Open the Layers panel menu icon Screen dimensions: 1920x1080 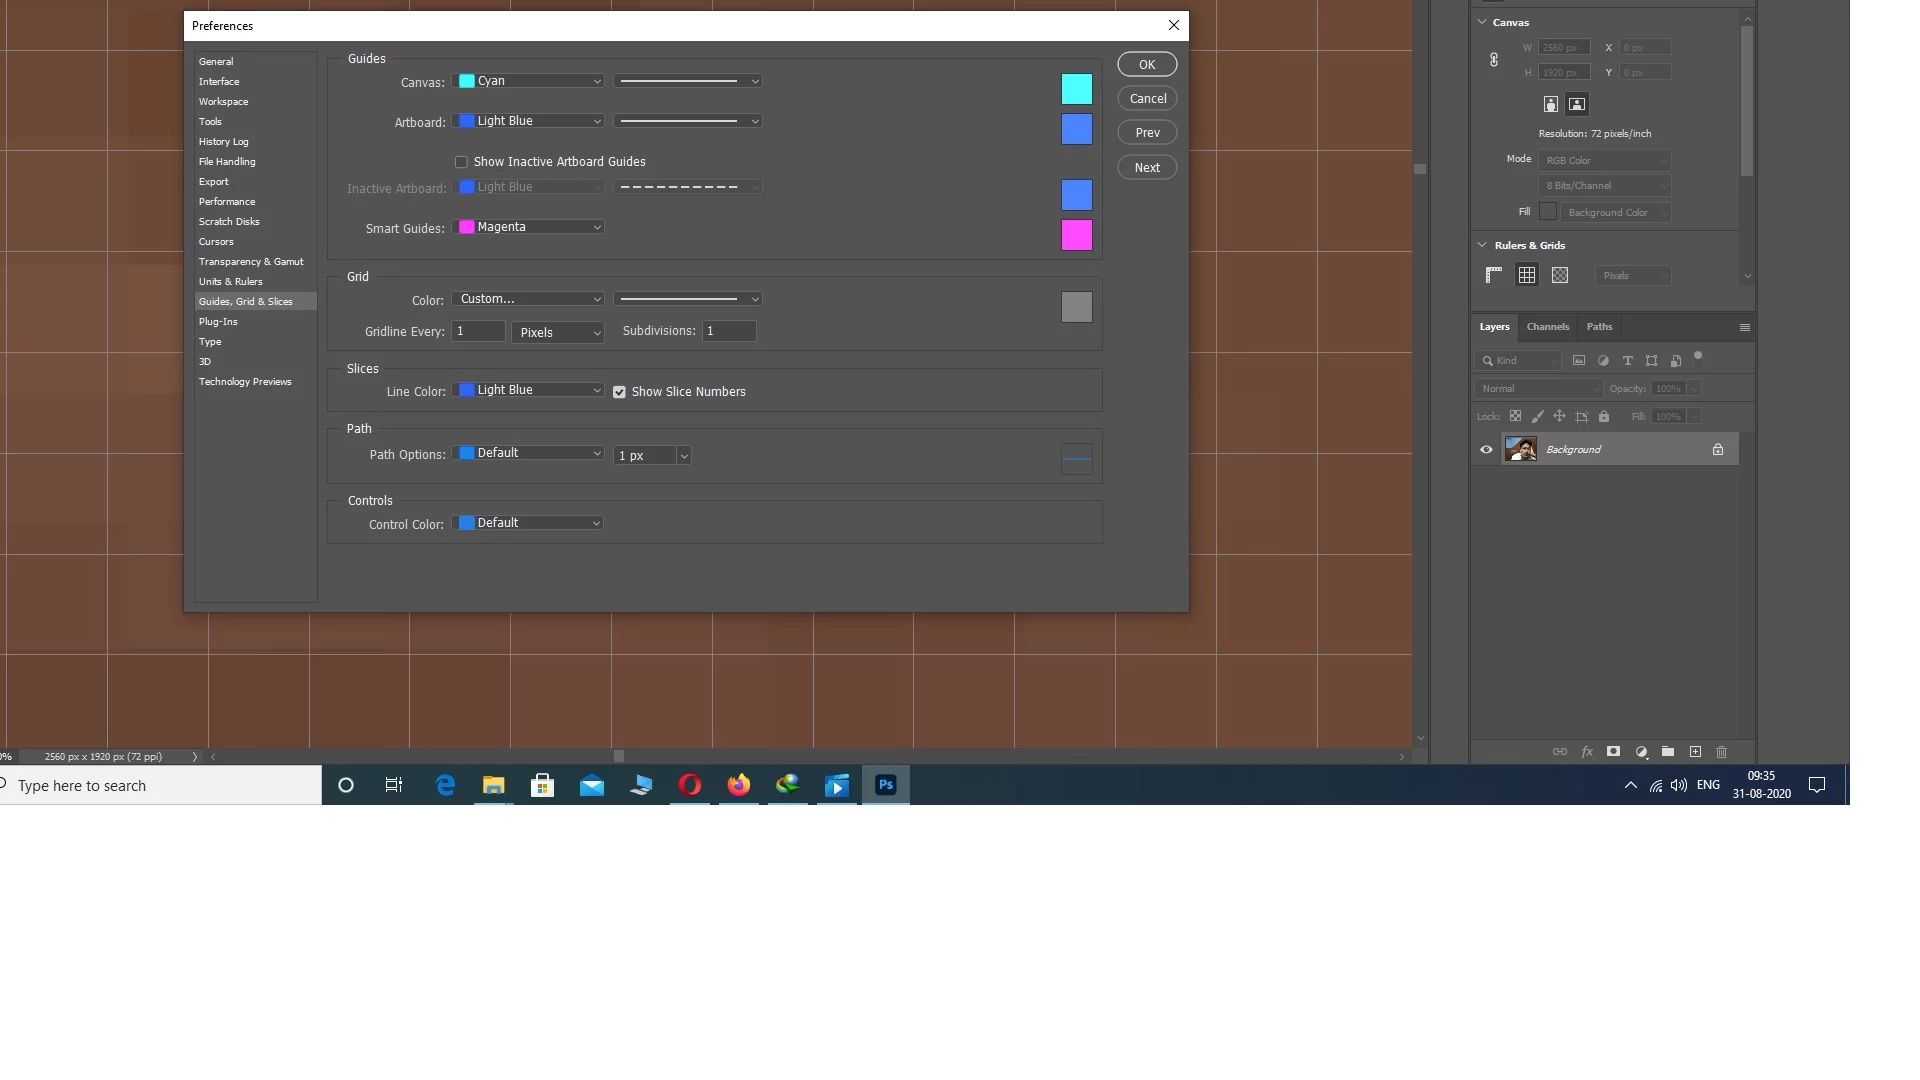[1745, 328]
